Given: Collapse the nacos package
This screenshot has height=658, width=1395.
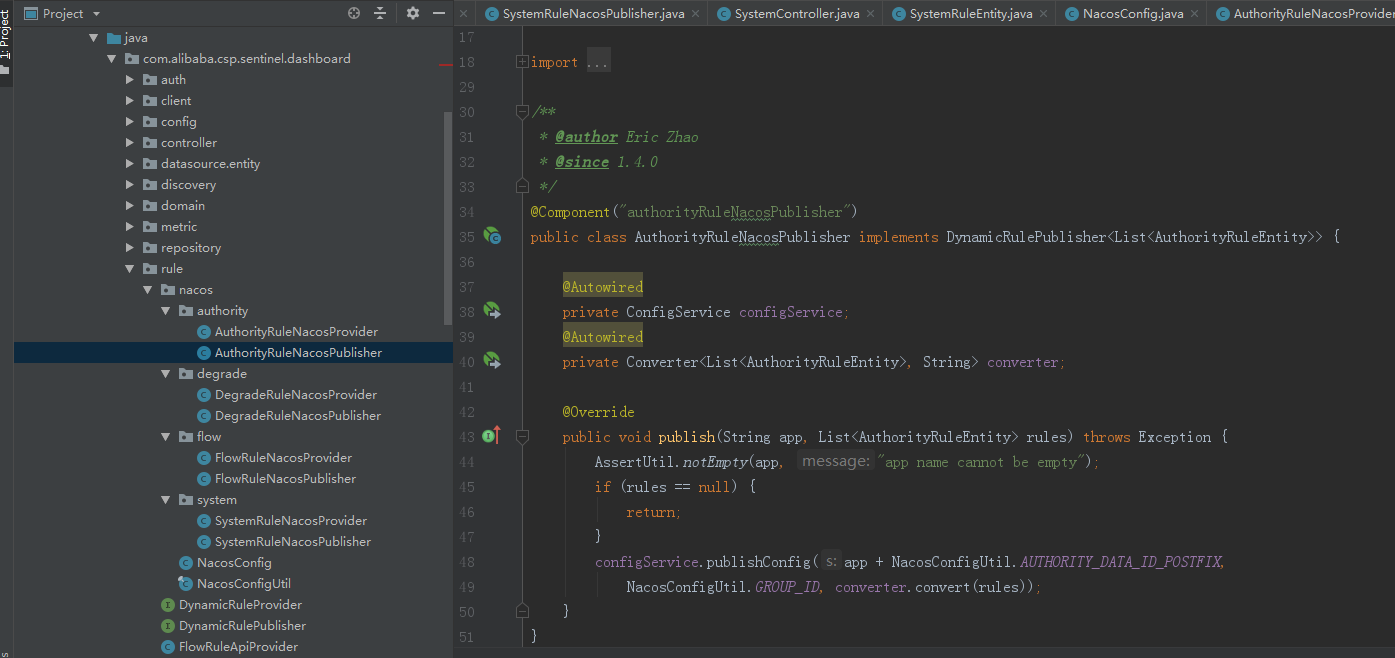Looking at the screenshot, I should [148, 290].
